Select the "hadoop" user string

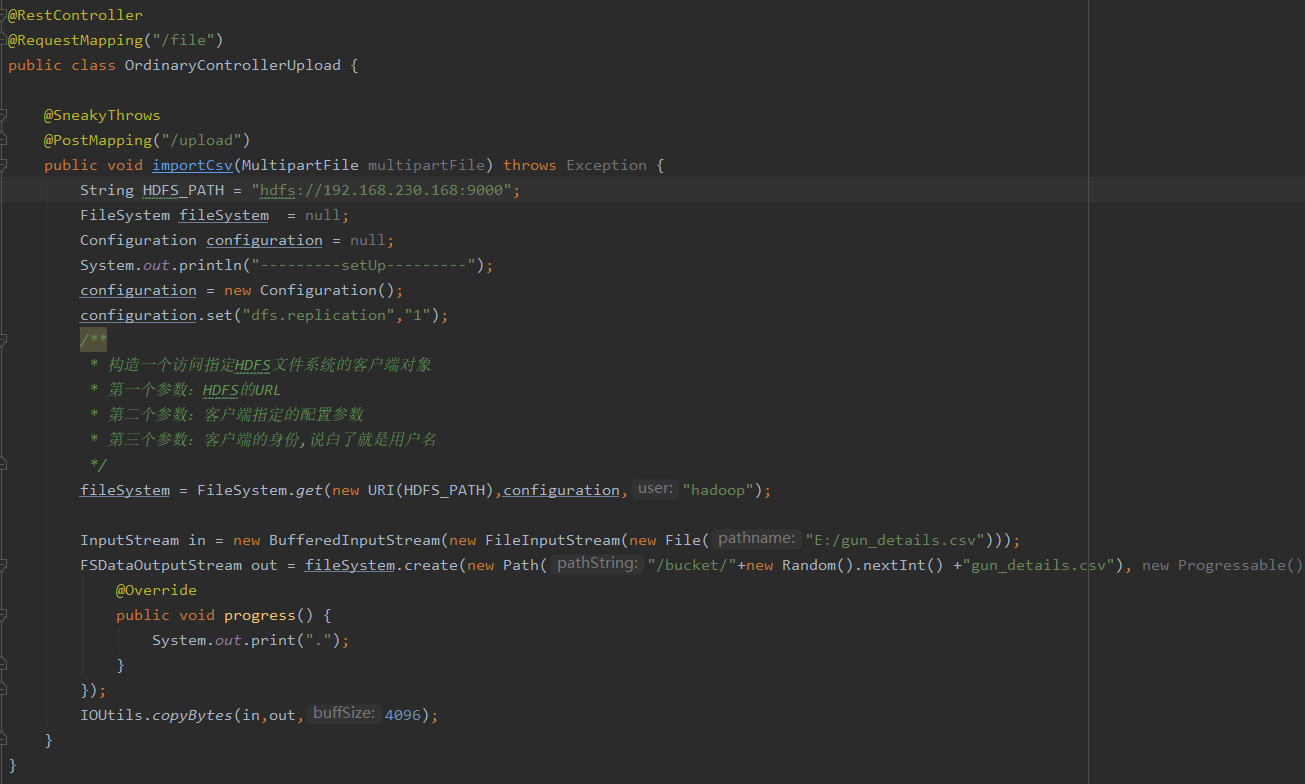pyautogui.click(x=718, y=490)
